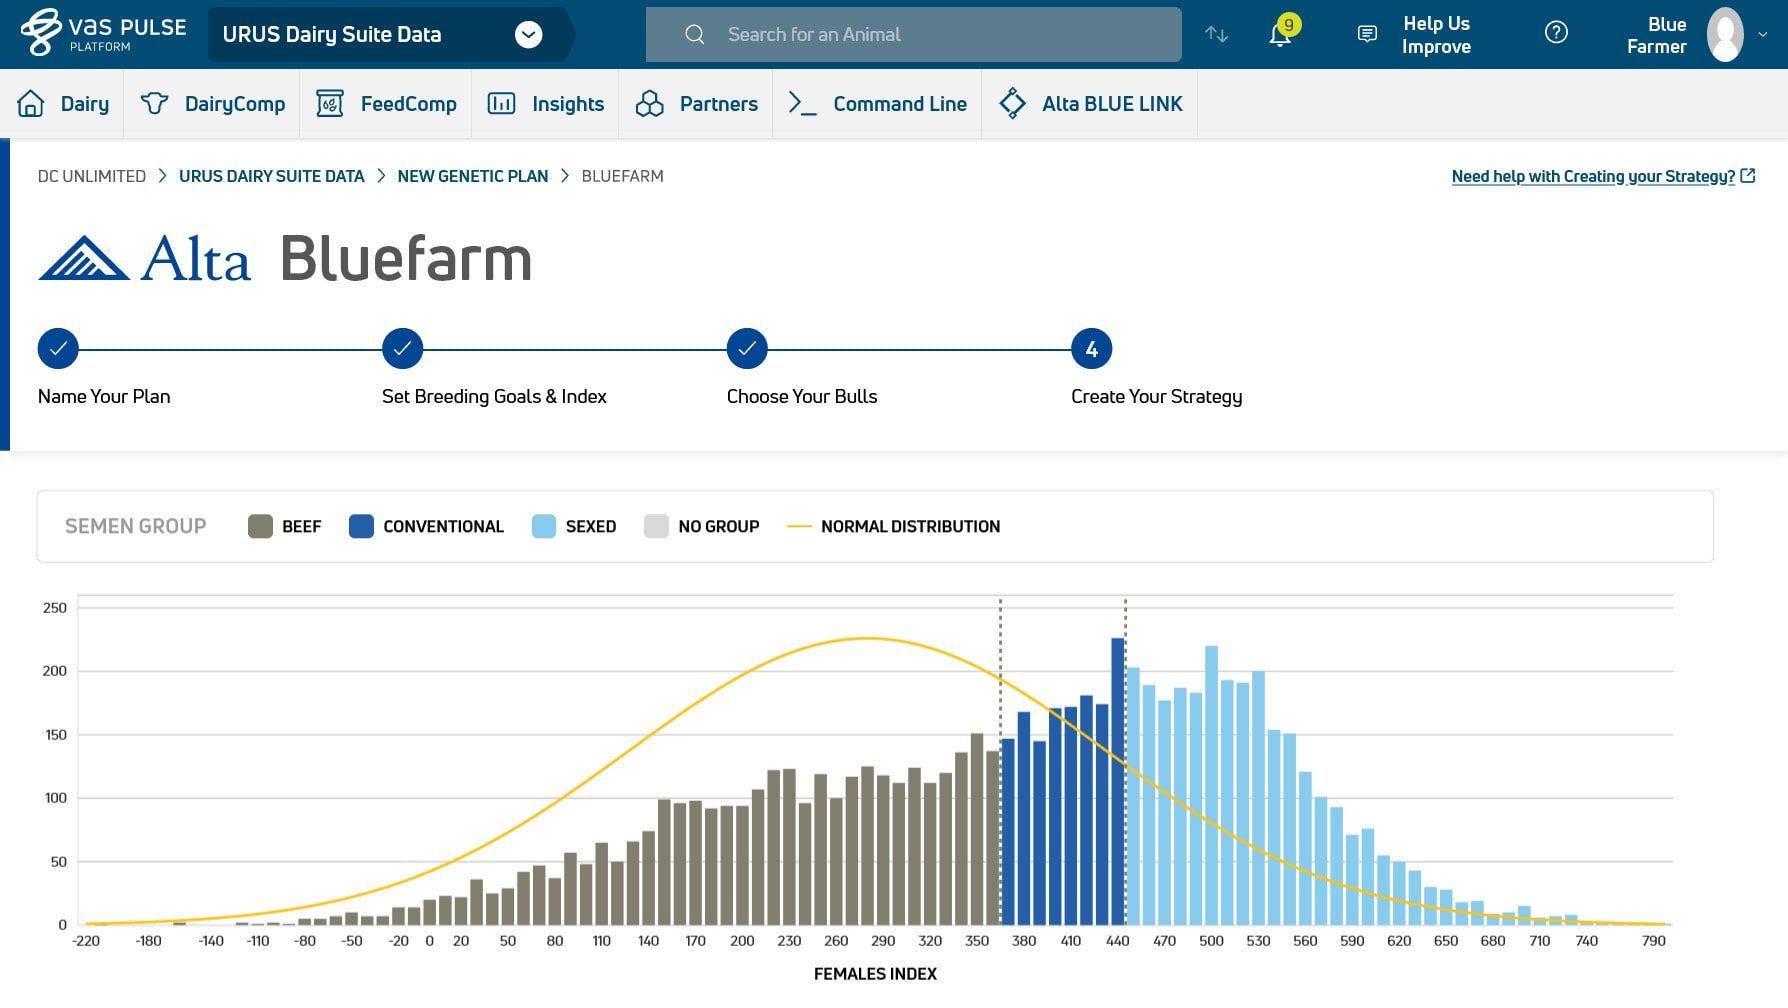Open Help Us Improve link

click(1436, 34)
